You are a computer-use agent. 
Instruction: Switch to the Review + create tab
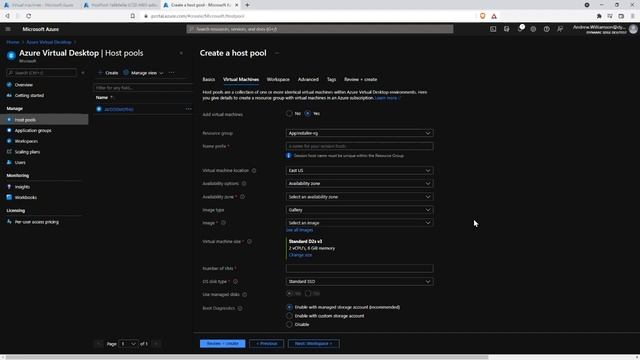click(360, 80)
